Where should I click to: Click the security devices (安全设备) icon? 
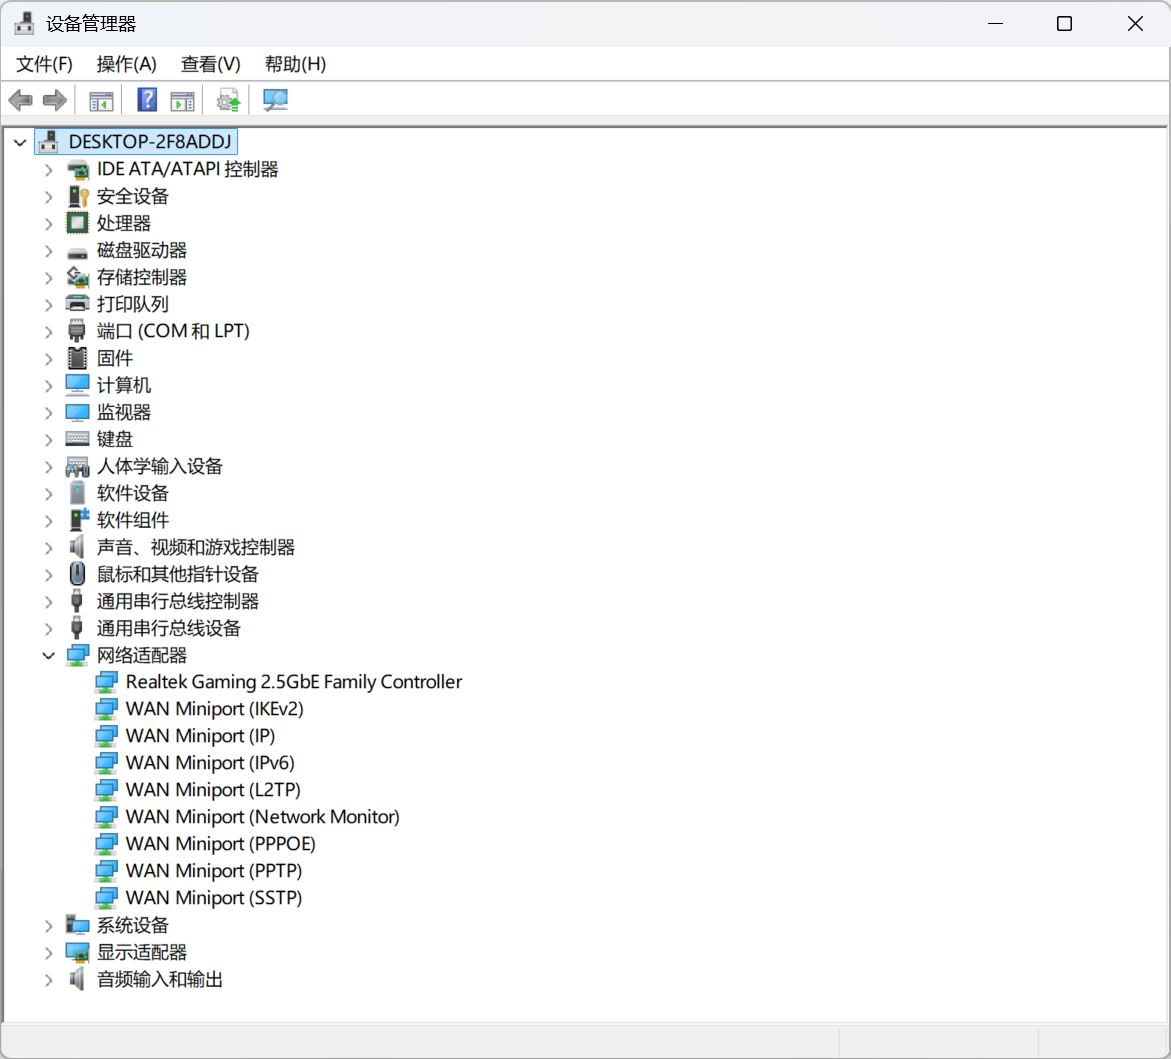pyautogui.click(x=77, y=196)
